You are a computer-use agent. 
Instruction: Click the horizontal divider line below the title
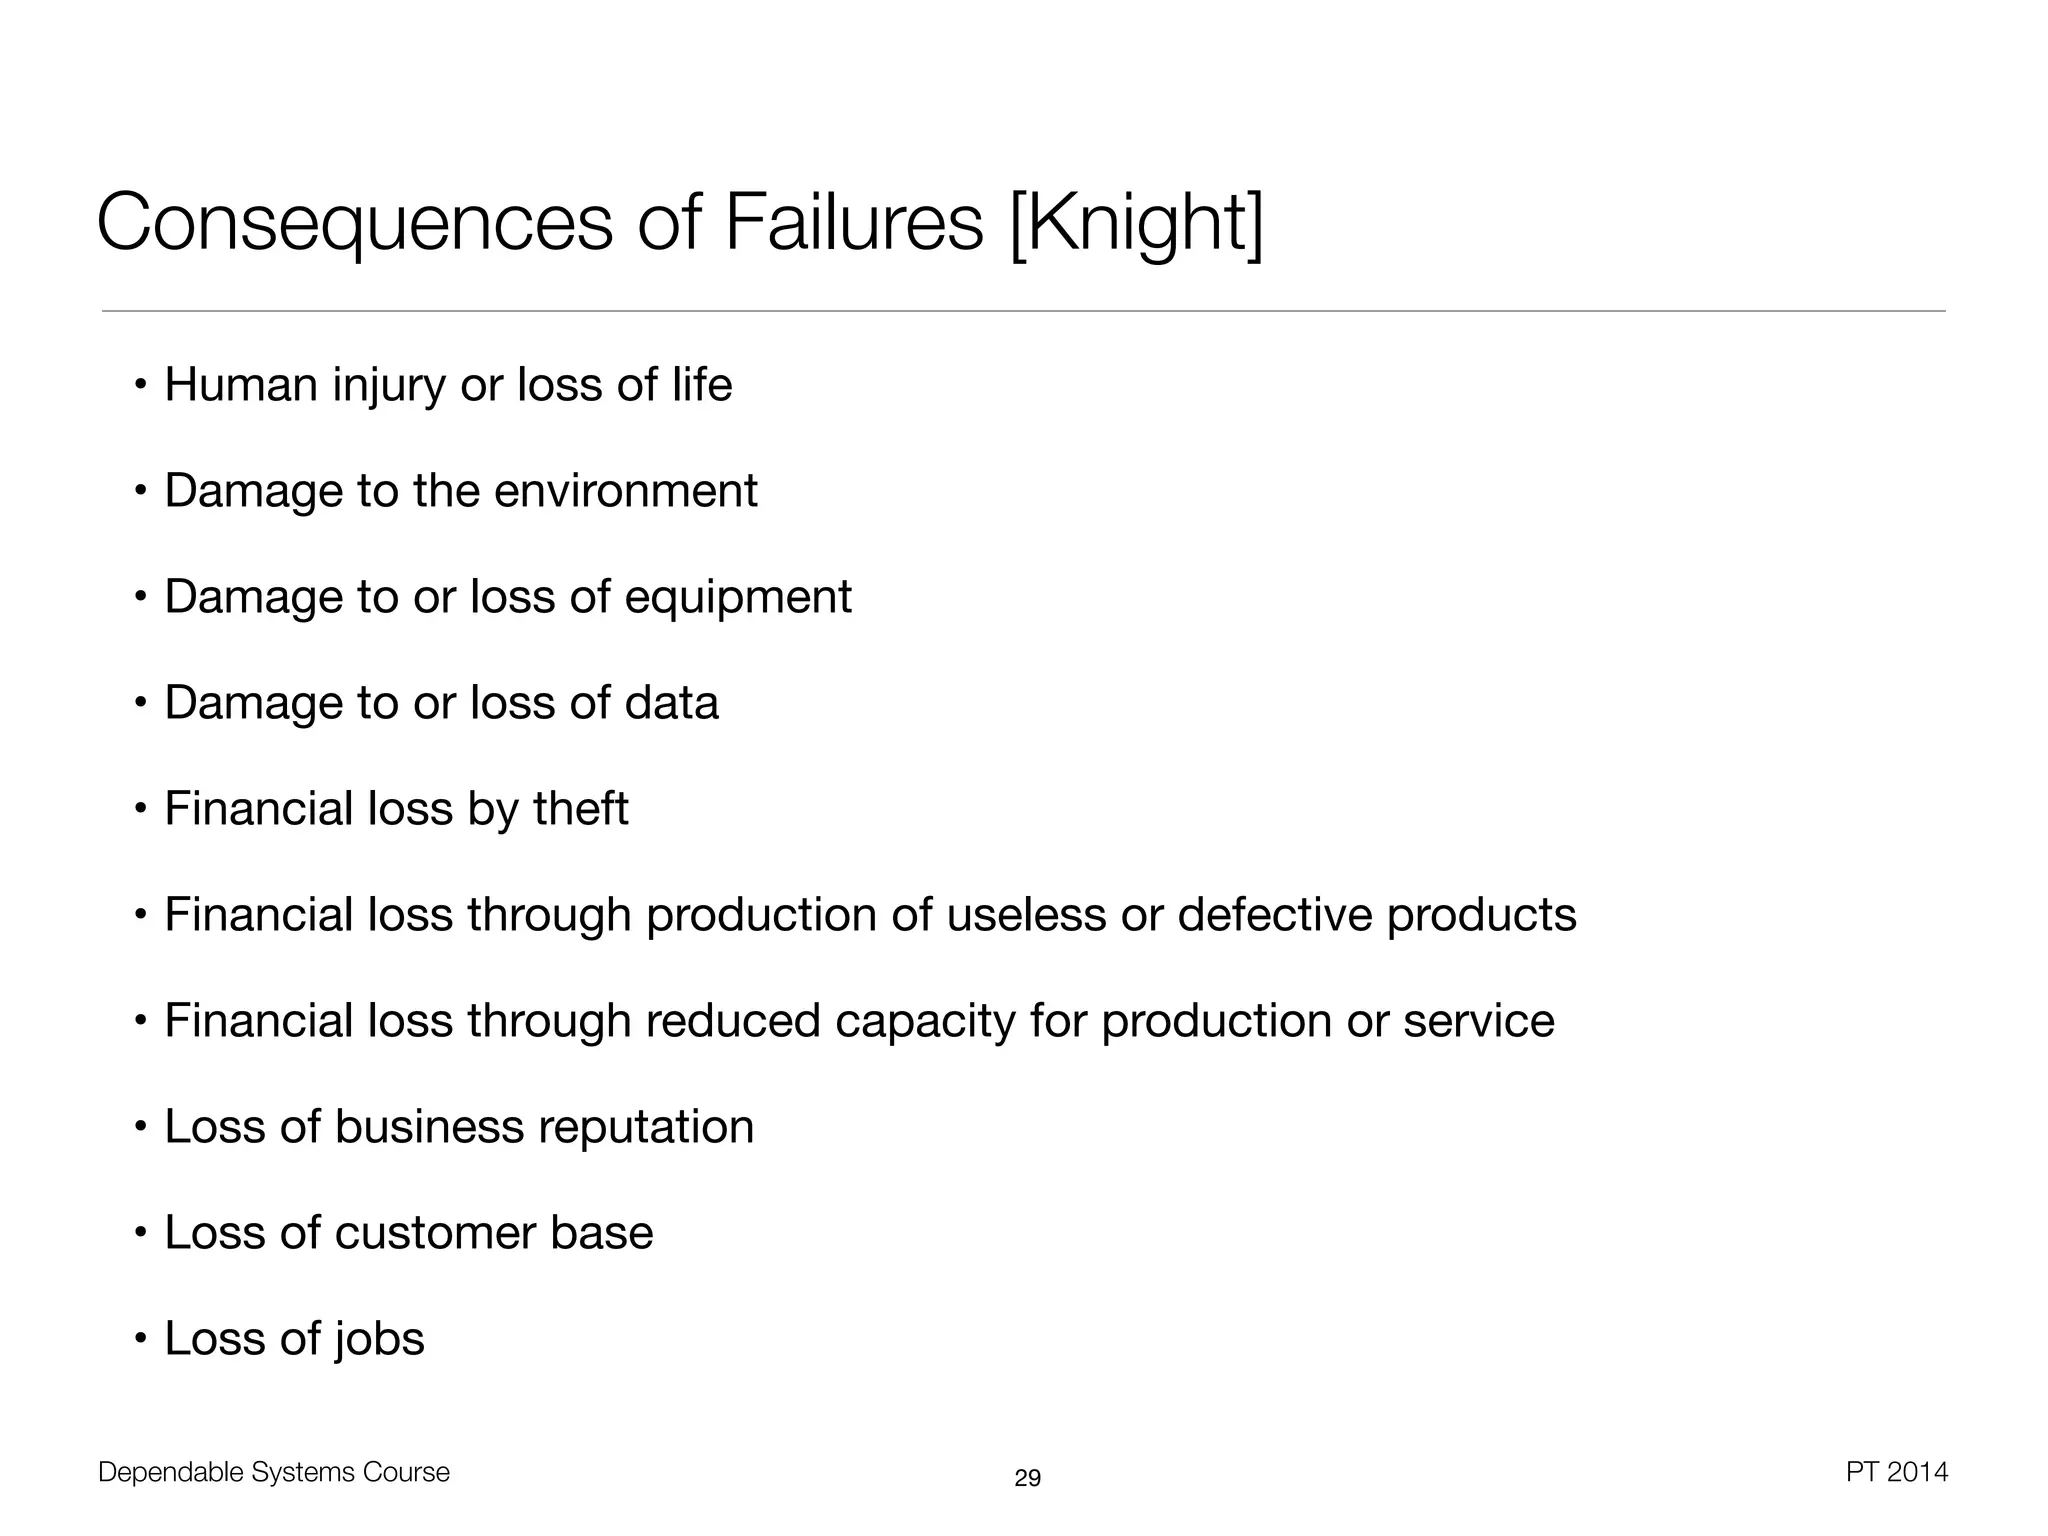point(1023,311)
